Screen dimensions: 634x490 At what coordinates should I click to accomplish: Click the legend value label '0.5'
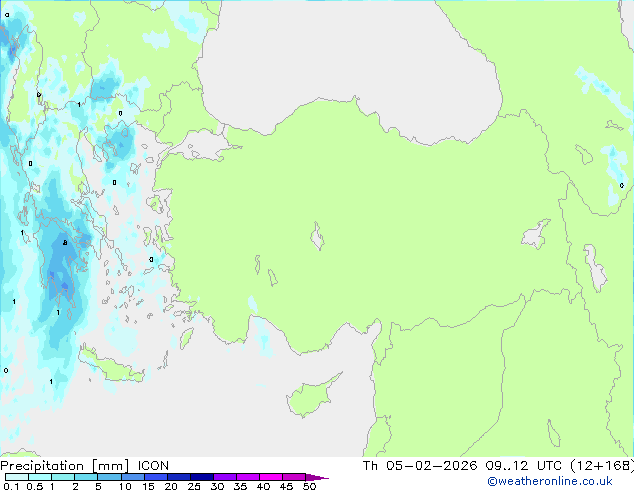35,486
